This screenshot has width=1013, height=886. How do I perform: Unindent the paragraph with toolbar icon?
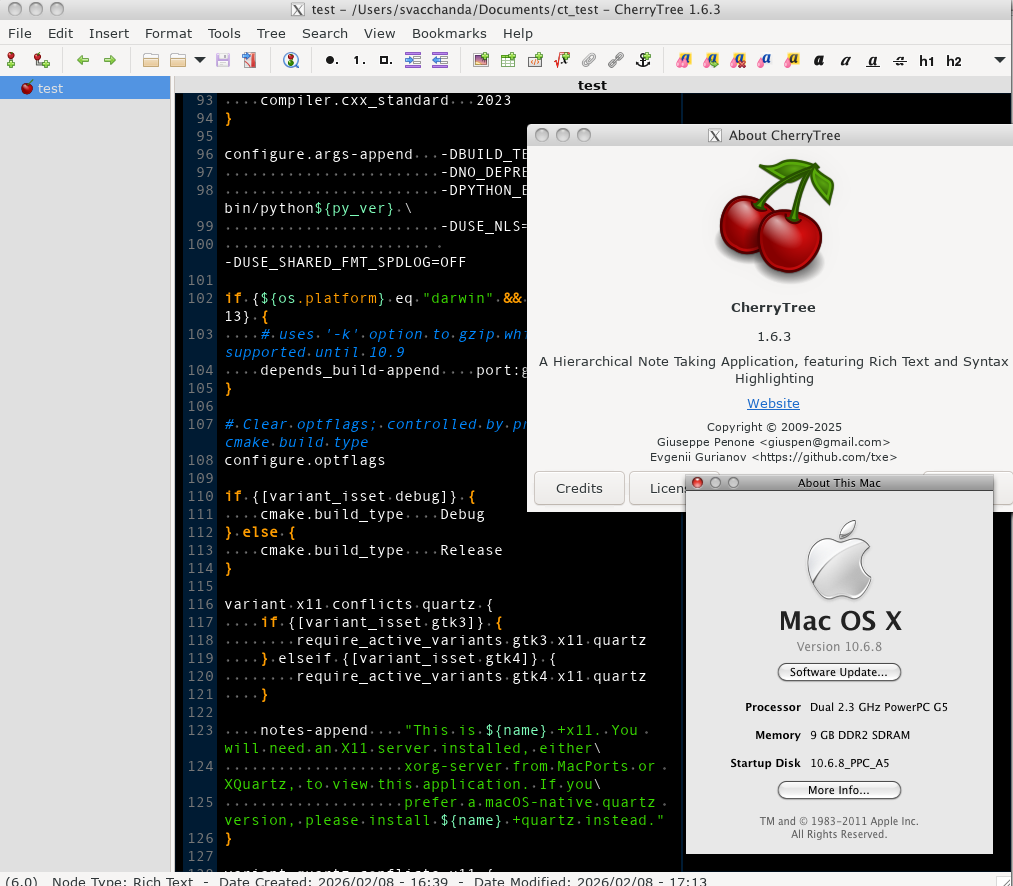pyautogui.click(x=440, y=60)
